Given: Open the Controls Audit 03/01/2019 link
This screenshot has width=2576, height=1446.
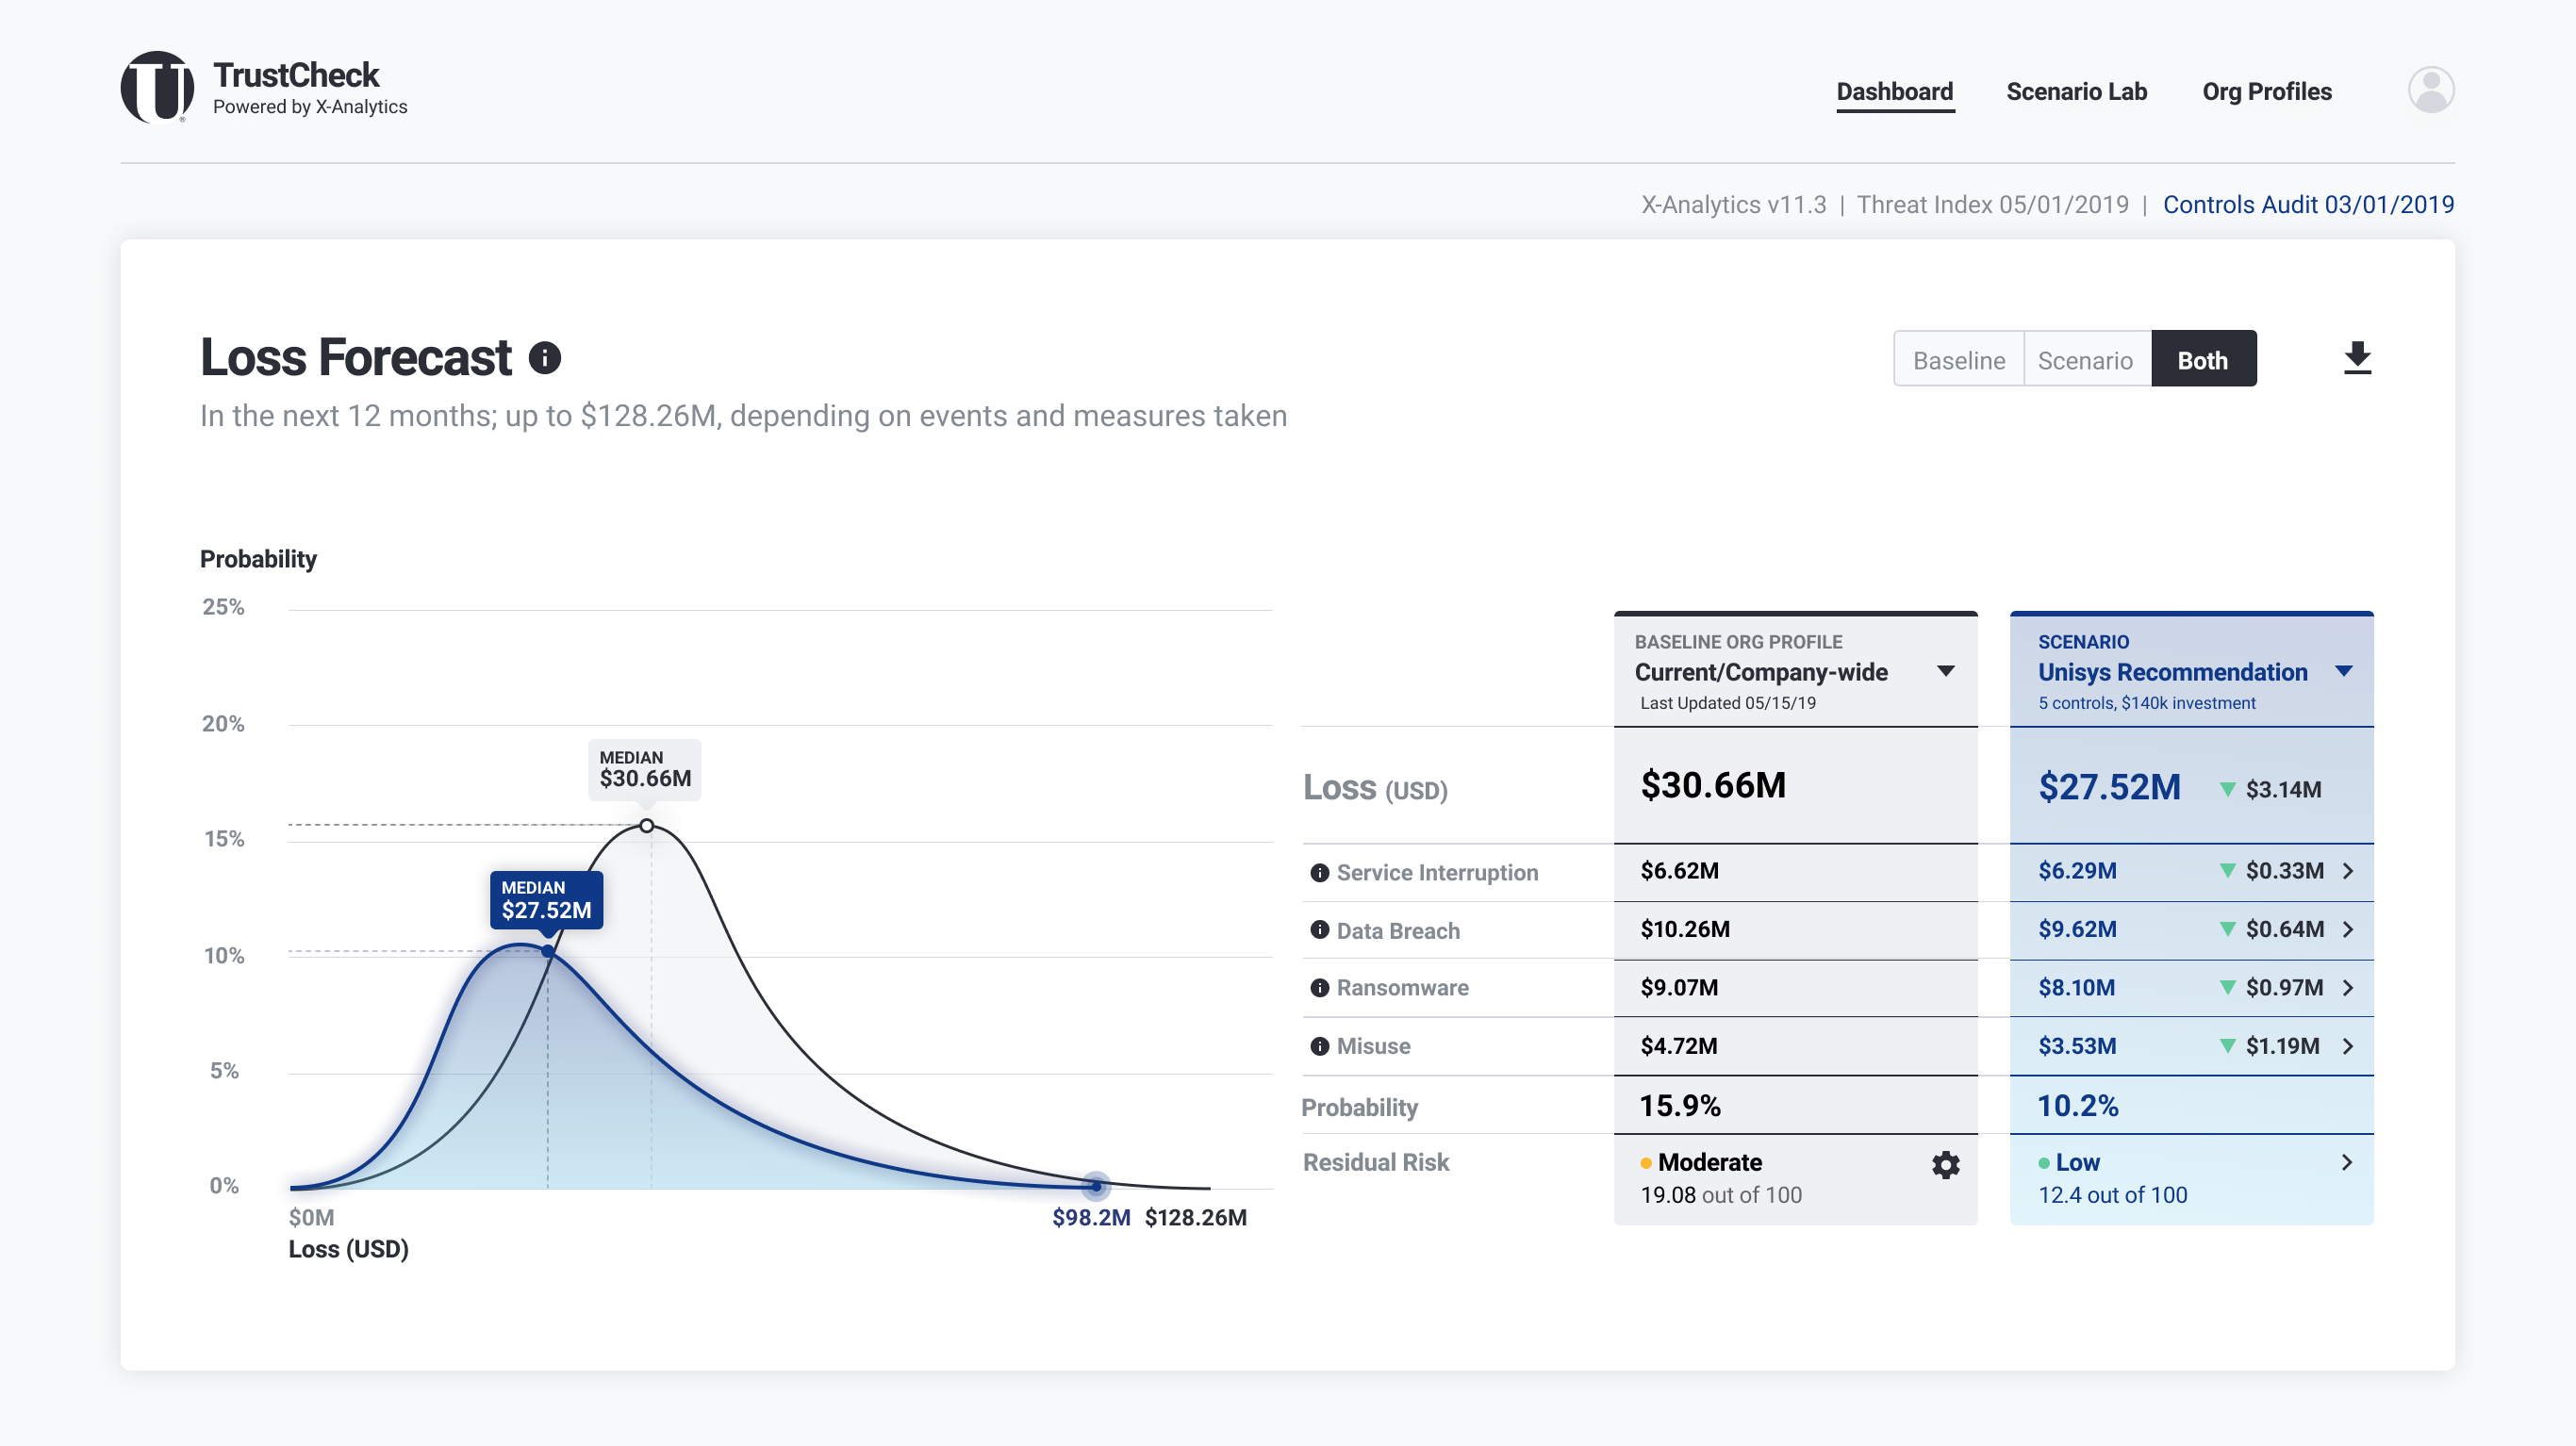Looking at the screenshot, I should pyautogui.click(x=2307, y=205).
